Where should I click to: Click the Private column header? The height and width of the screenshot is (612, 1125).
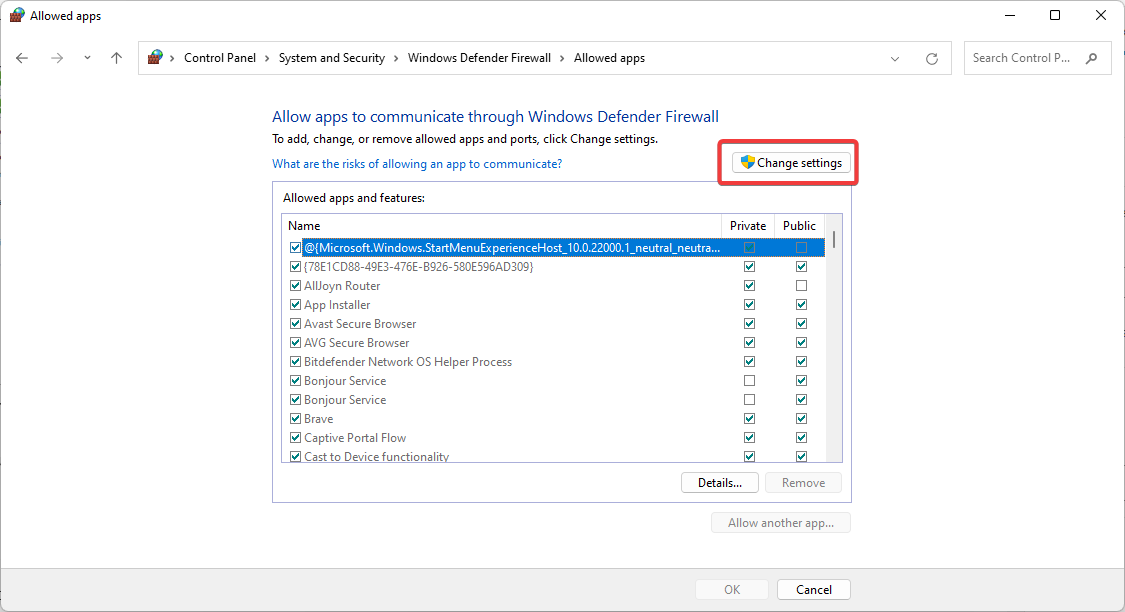[748, 225]
